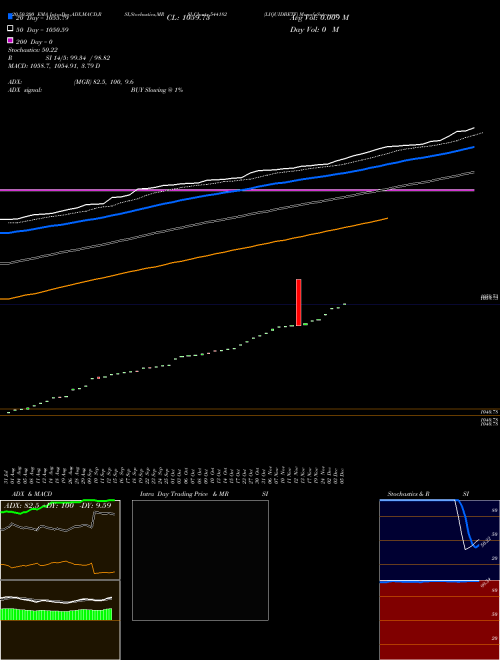
Task: Click the 'Stochastics: 59.22' readout
Action: tap(33, 50)
